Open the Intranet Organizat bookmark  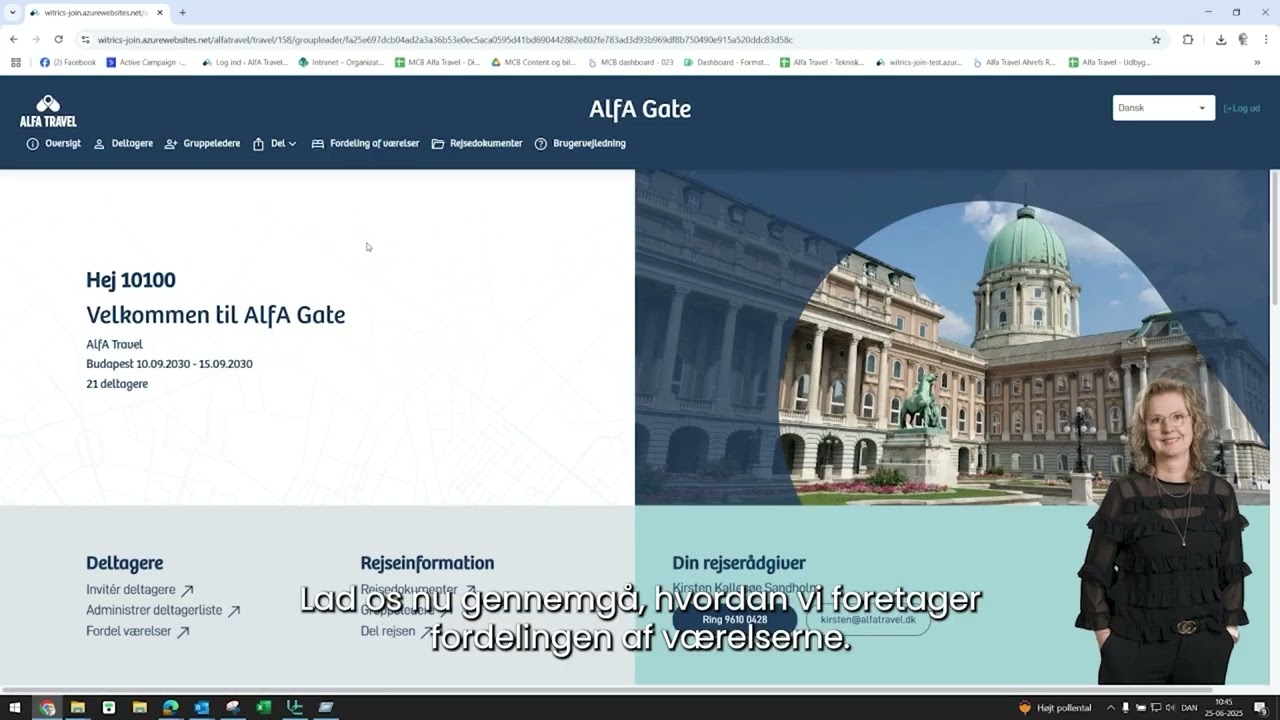pos(341,62)
